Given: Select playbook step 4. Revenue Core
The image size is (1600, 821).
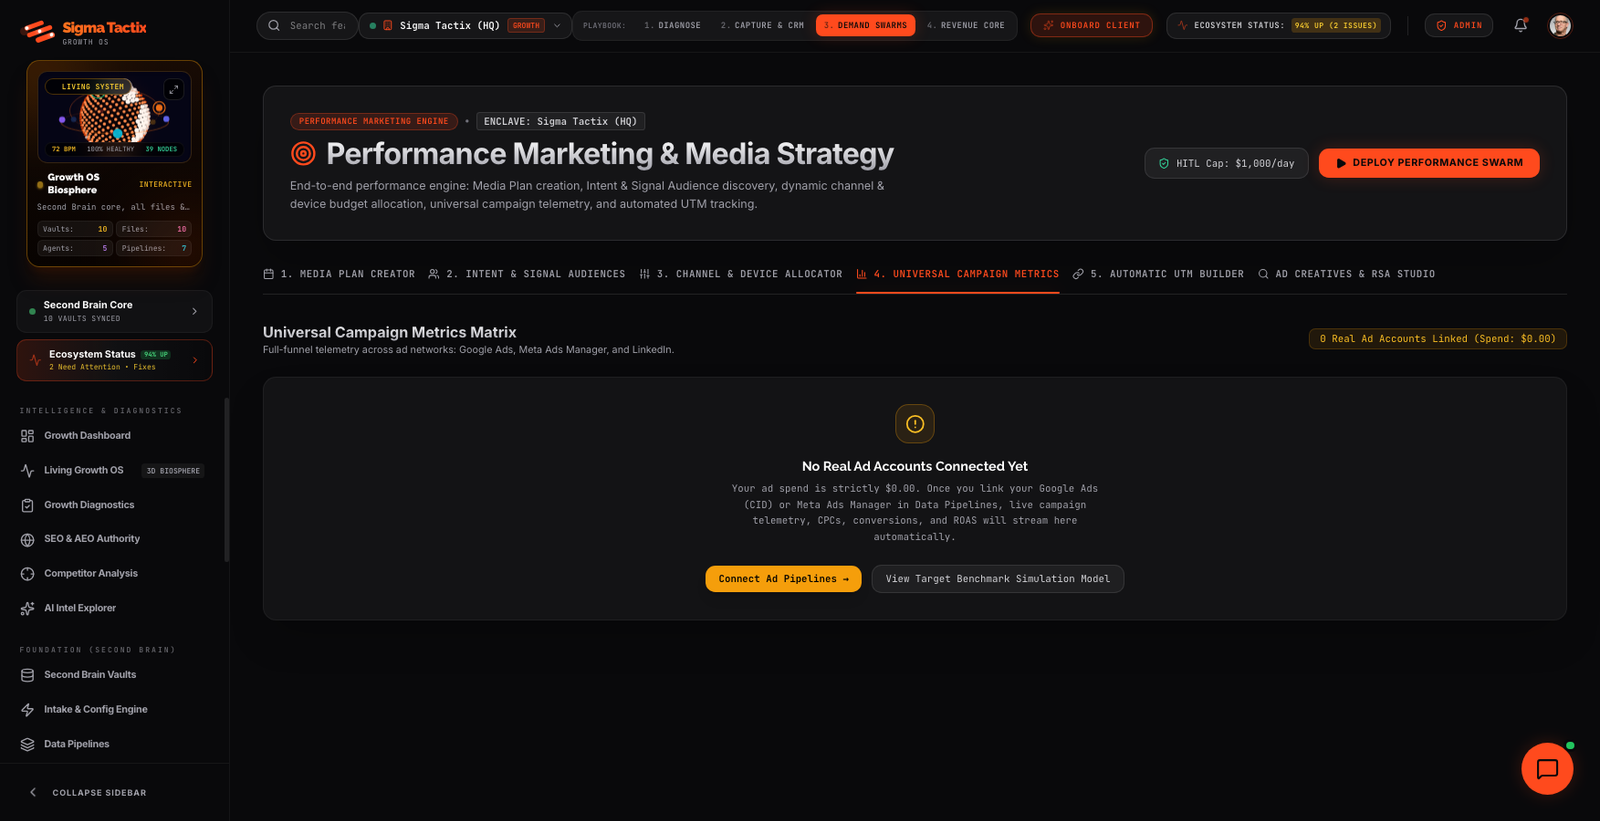Looking at the screenshot, I should coord(965,25).
